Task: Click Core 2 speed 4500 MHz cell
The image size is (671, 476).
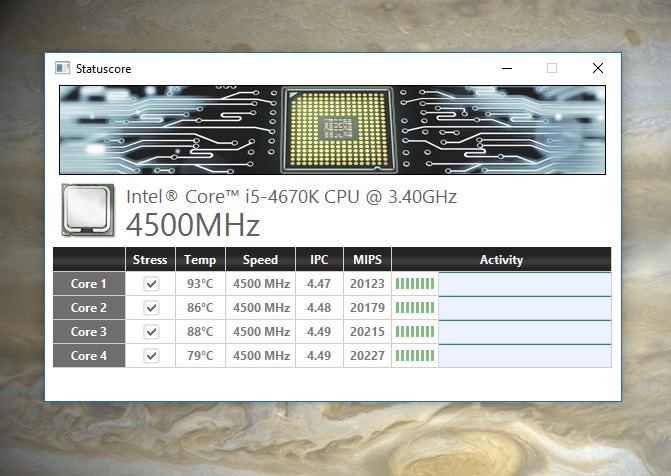Action: (261, 308)
